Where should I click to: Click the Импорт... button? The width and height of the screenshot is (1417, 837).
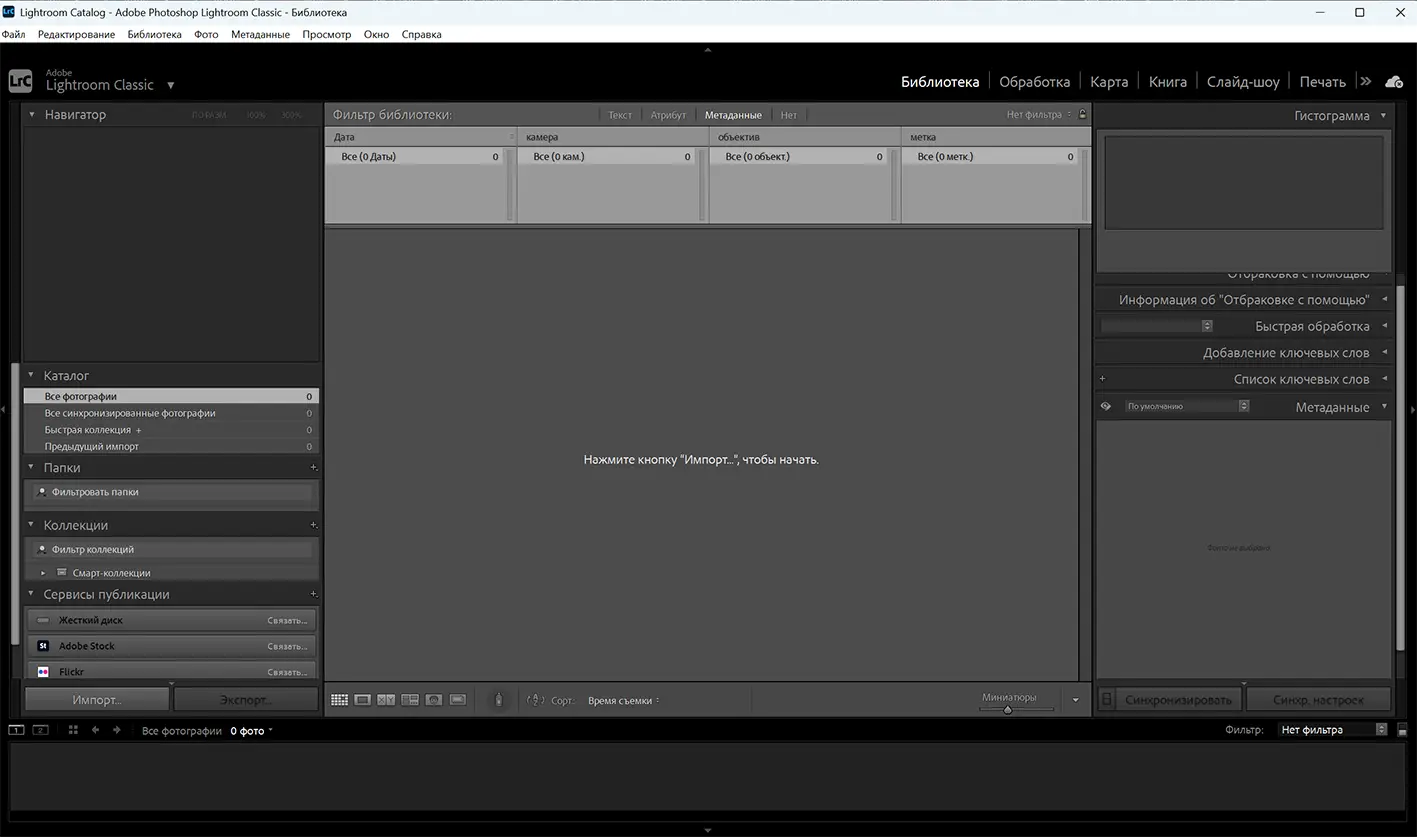click(x=96, y=700)
